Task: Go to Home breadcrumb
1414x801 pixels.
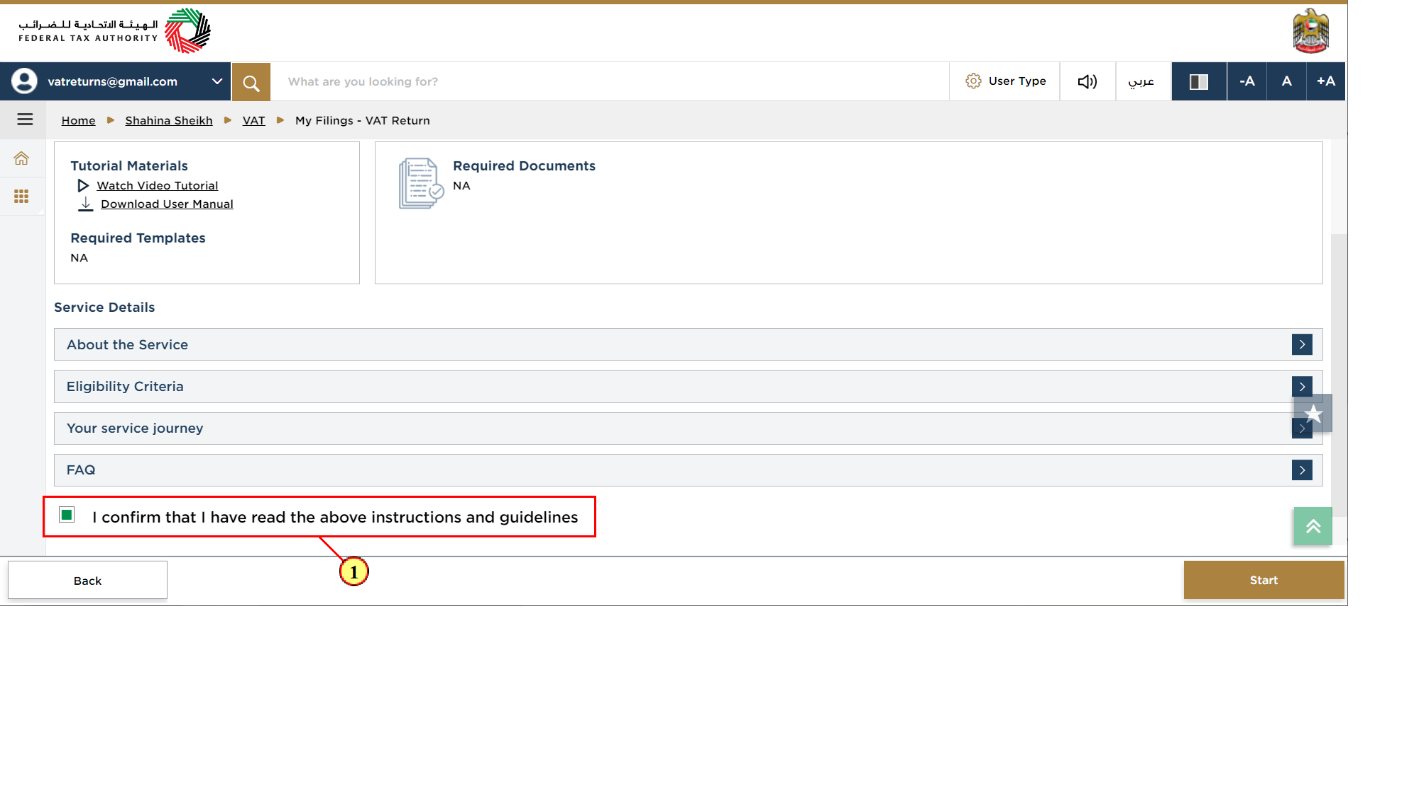Action: (78, 120)
